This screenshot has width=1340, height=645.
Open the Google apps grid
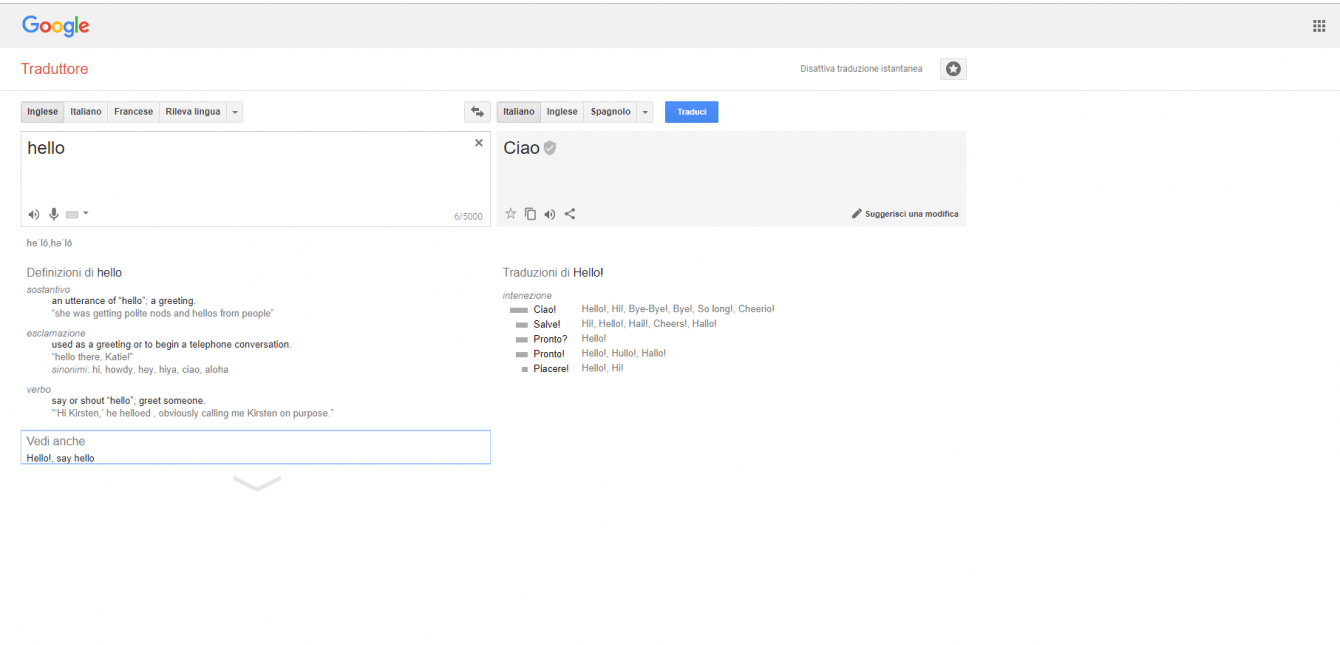point(1318,26)
